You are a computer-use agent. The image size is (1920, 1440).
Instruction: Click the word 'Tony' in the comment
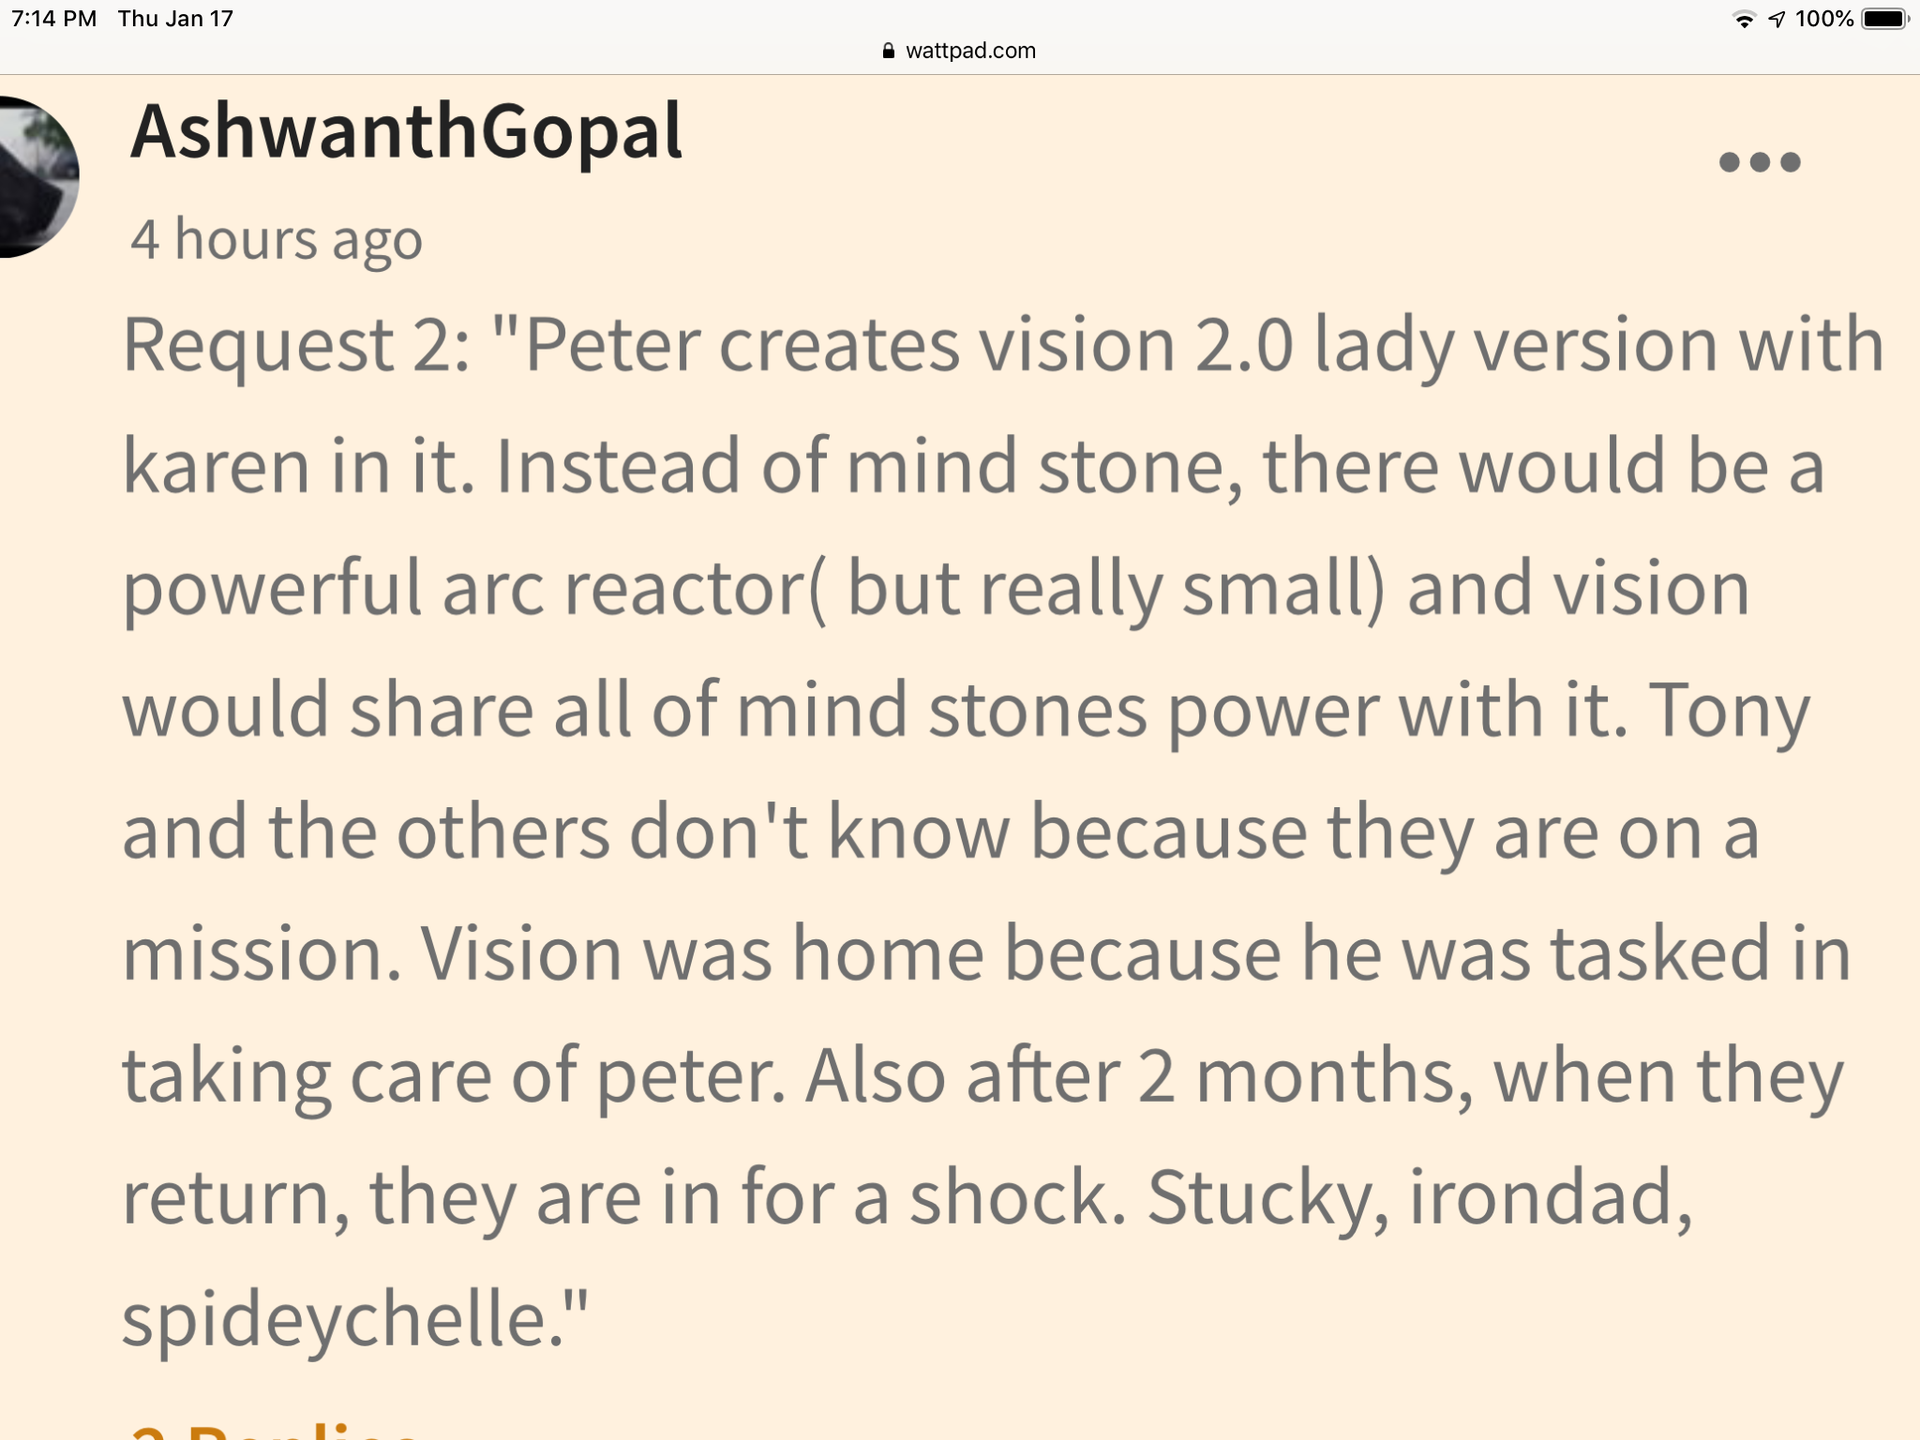(1729, 711)
